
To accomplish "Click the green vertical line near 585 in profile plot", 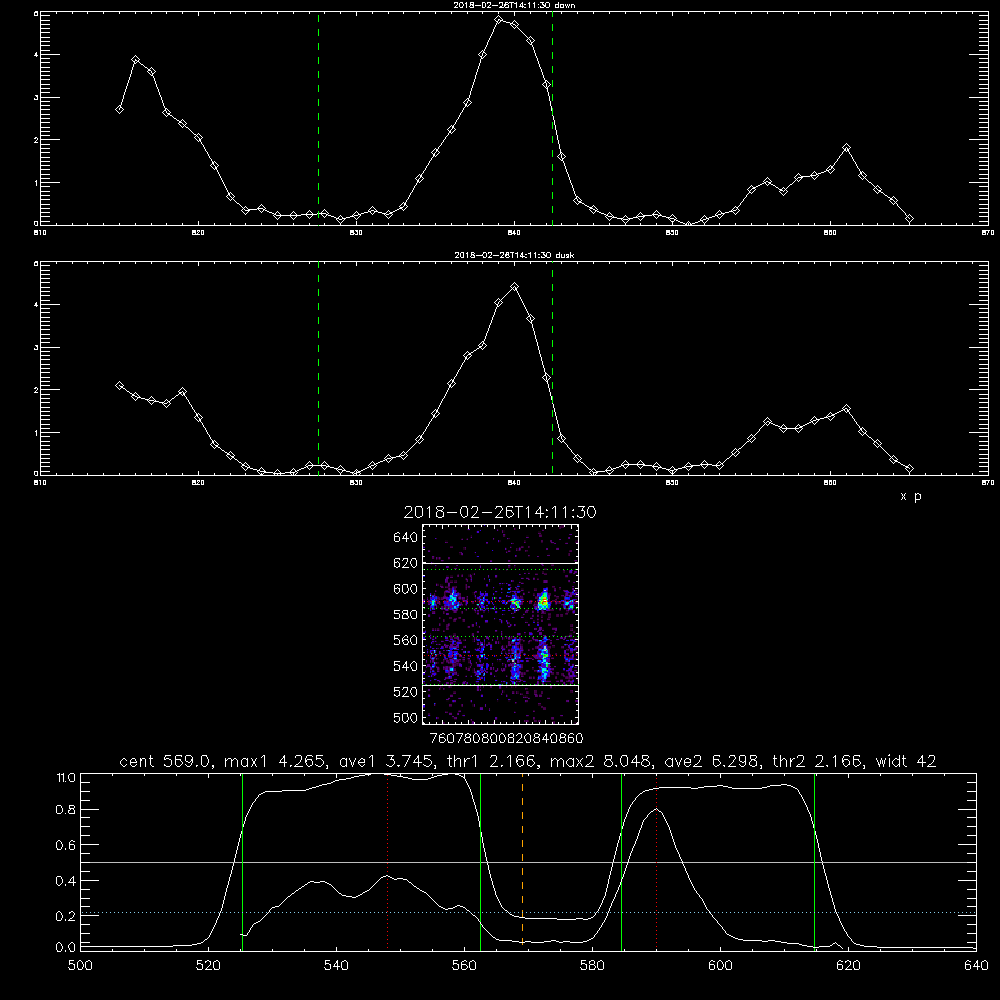I will tap(622, 861).
